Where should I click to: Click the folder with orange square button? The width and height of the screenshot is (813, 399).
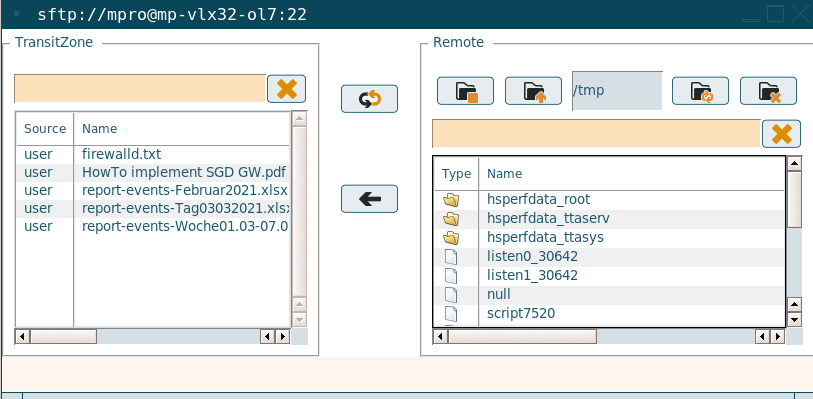click(465, 91)
